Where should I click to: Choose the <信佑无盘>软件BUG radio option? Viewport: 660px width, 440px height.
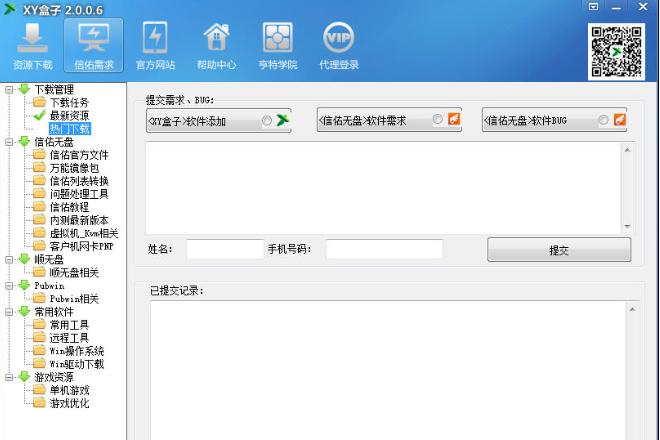coord(603,120)
